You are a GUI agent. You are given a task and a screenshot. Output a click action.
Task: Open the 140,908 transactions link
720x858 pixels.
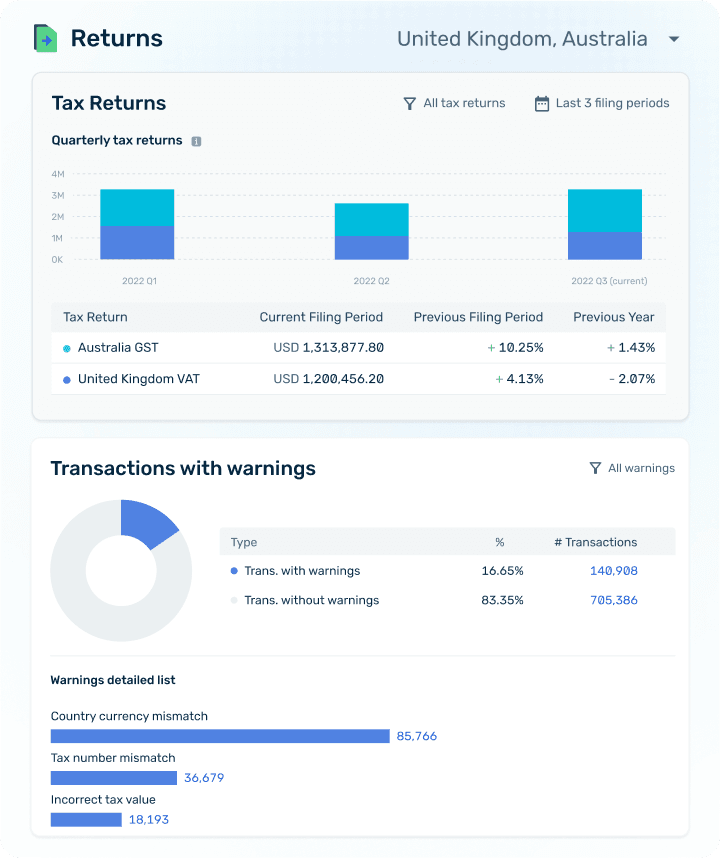click(x=614, y=571)
